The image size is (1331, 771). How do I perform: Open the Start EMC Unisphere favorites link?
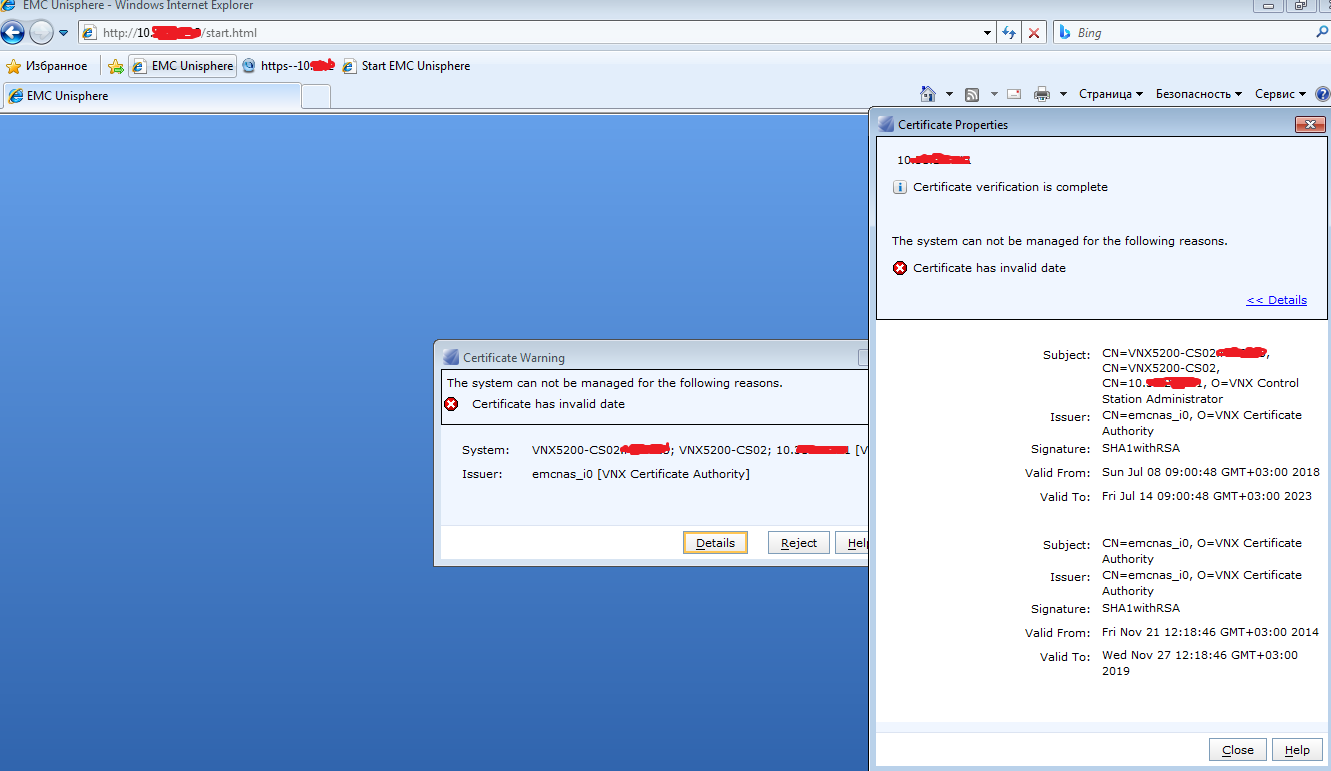click(x=406, y=66)
